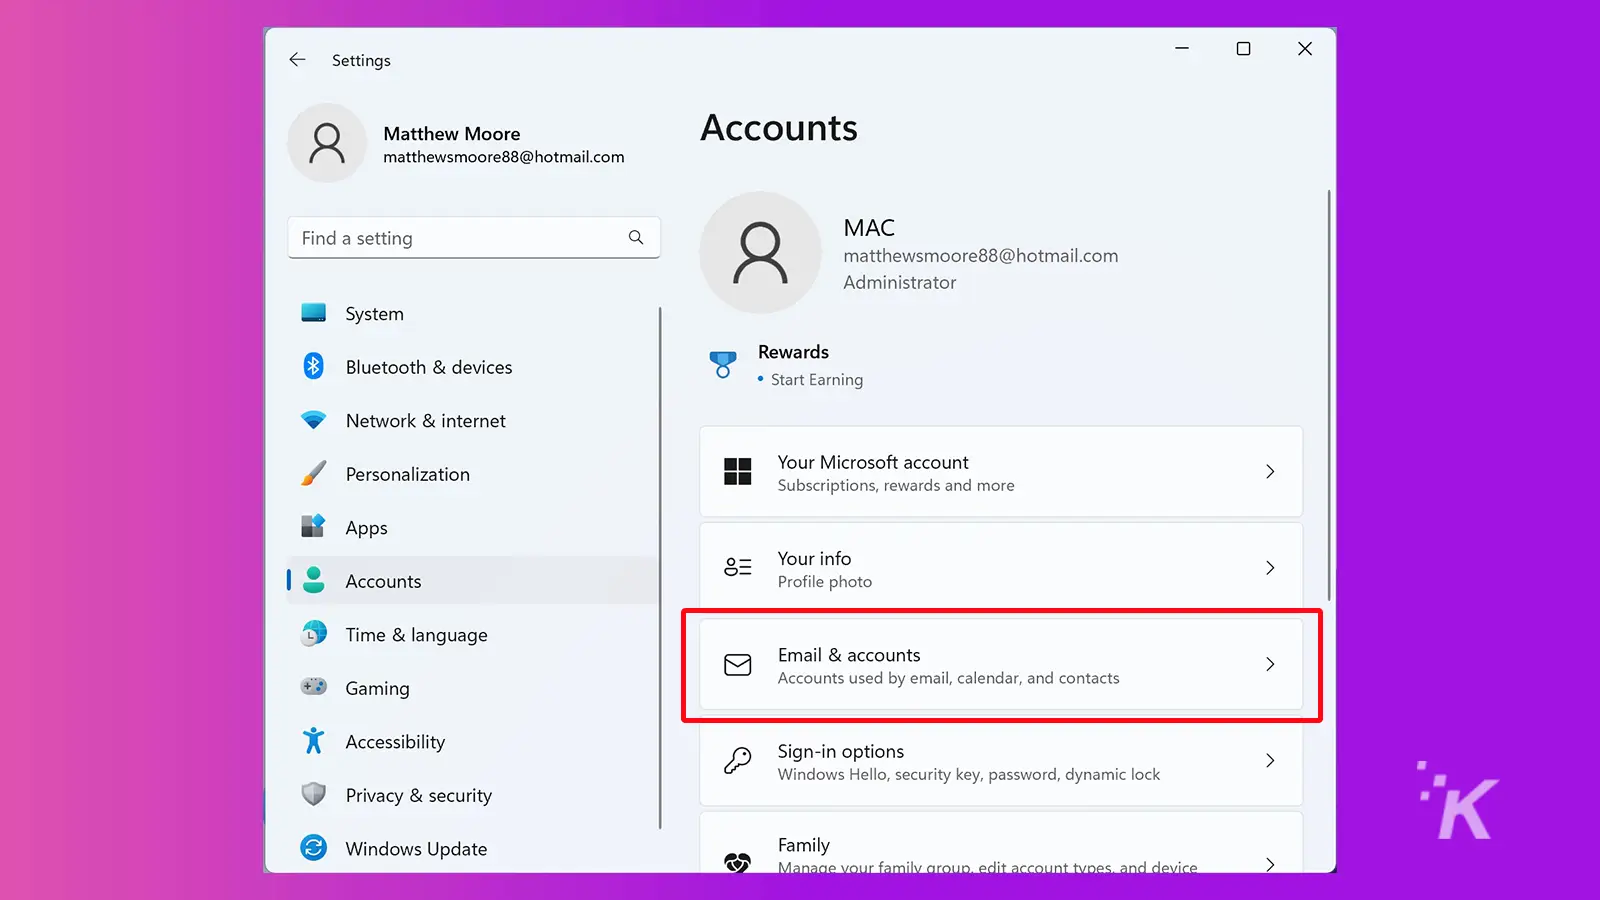Screen dimensions: 1600x900
Task: Maximize the Settings window
Action: click(1243, 48)
